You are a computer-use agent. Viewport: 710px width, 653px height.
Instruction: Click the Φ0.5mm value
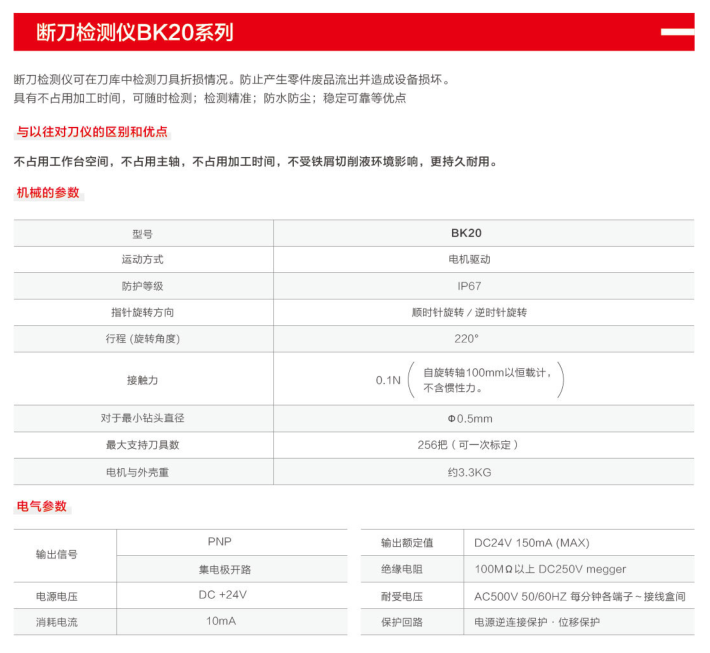pos(470,418)
